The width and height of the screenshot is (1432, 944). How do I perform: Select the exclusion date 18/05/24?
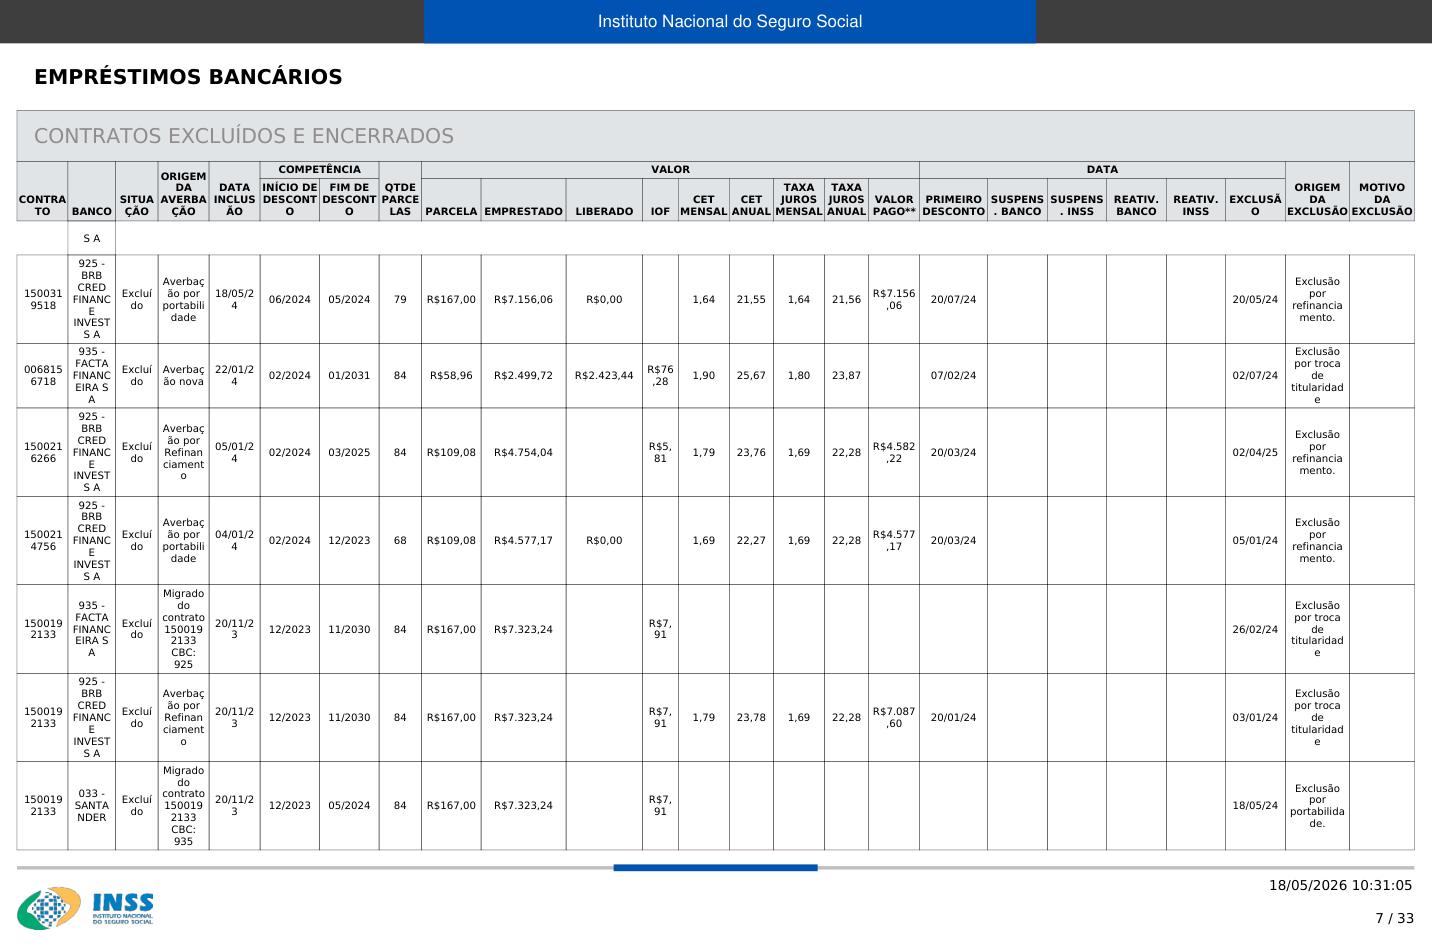pyautogui.click(x=1255, y=805)
